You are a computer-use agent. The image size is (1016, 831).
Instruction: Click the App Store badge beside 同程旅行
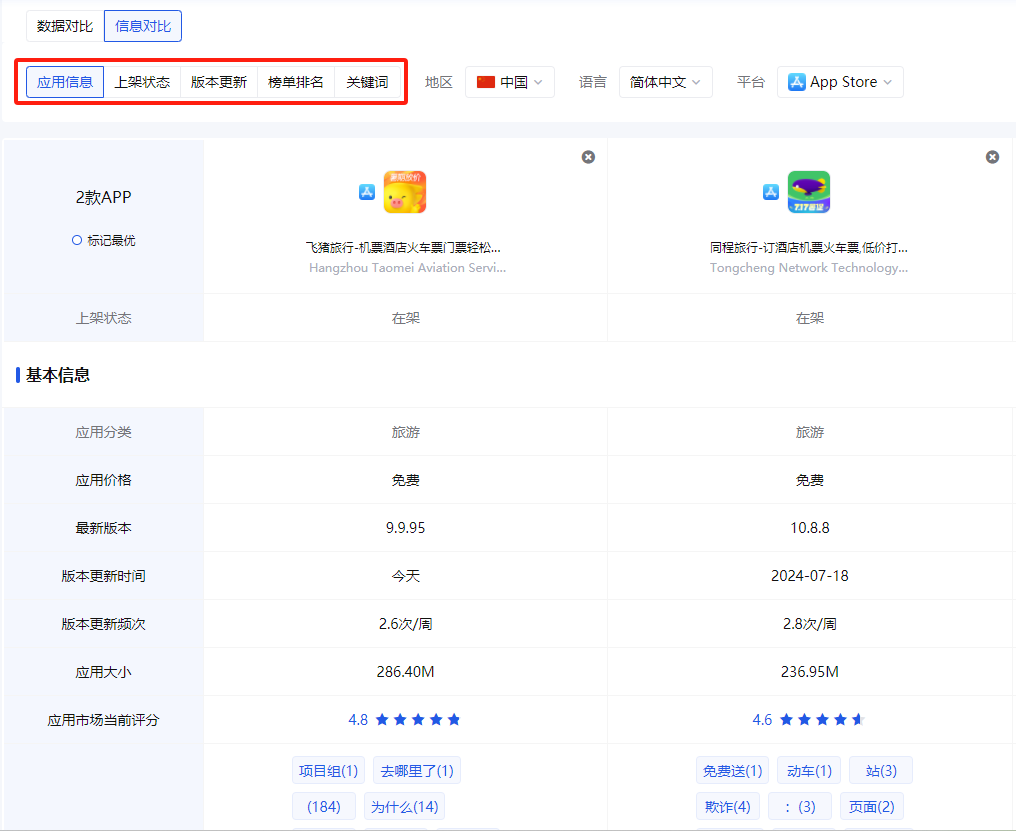pos(771,192)
